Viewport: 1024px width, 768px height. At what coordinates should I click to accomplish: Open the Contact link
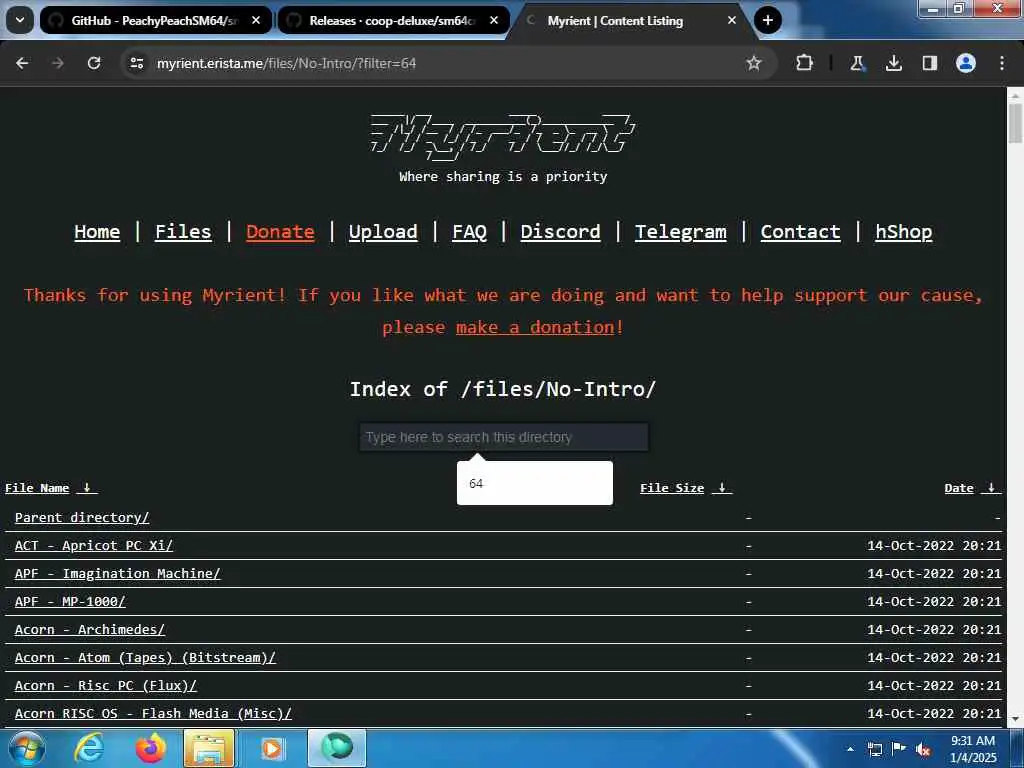tap(801, 232)
